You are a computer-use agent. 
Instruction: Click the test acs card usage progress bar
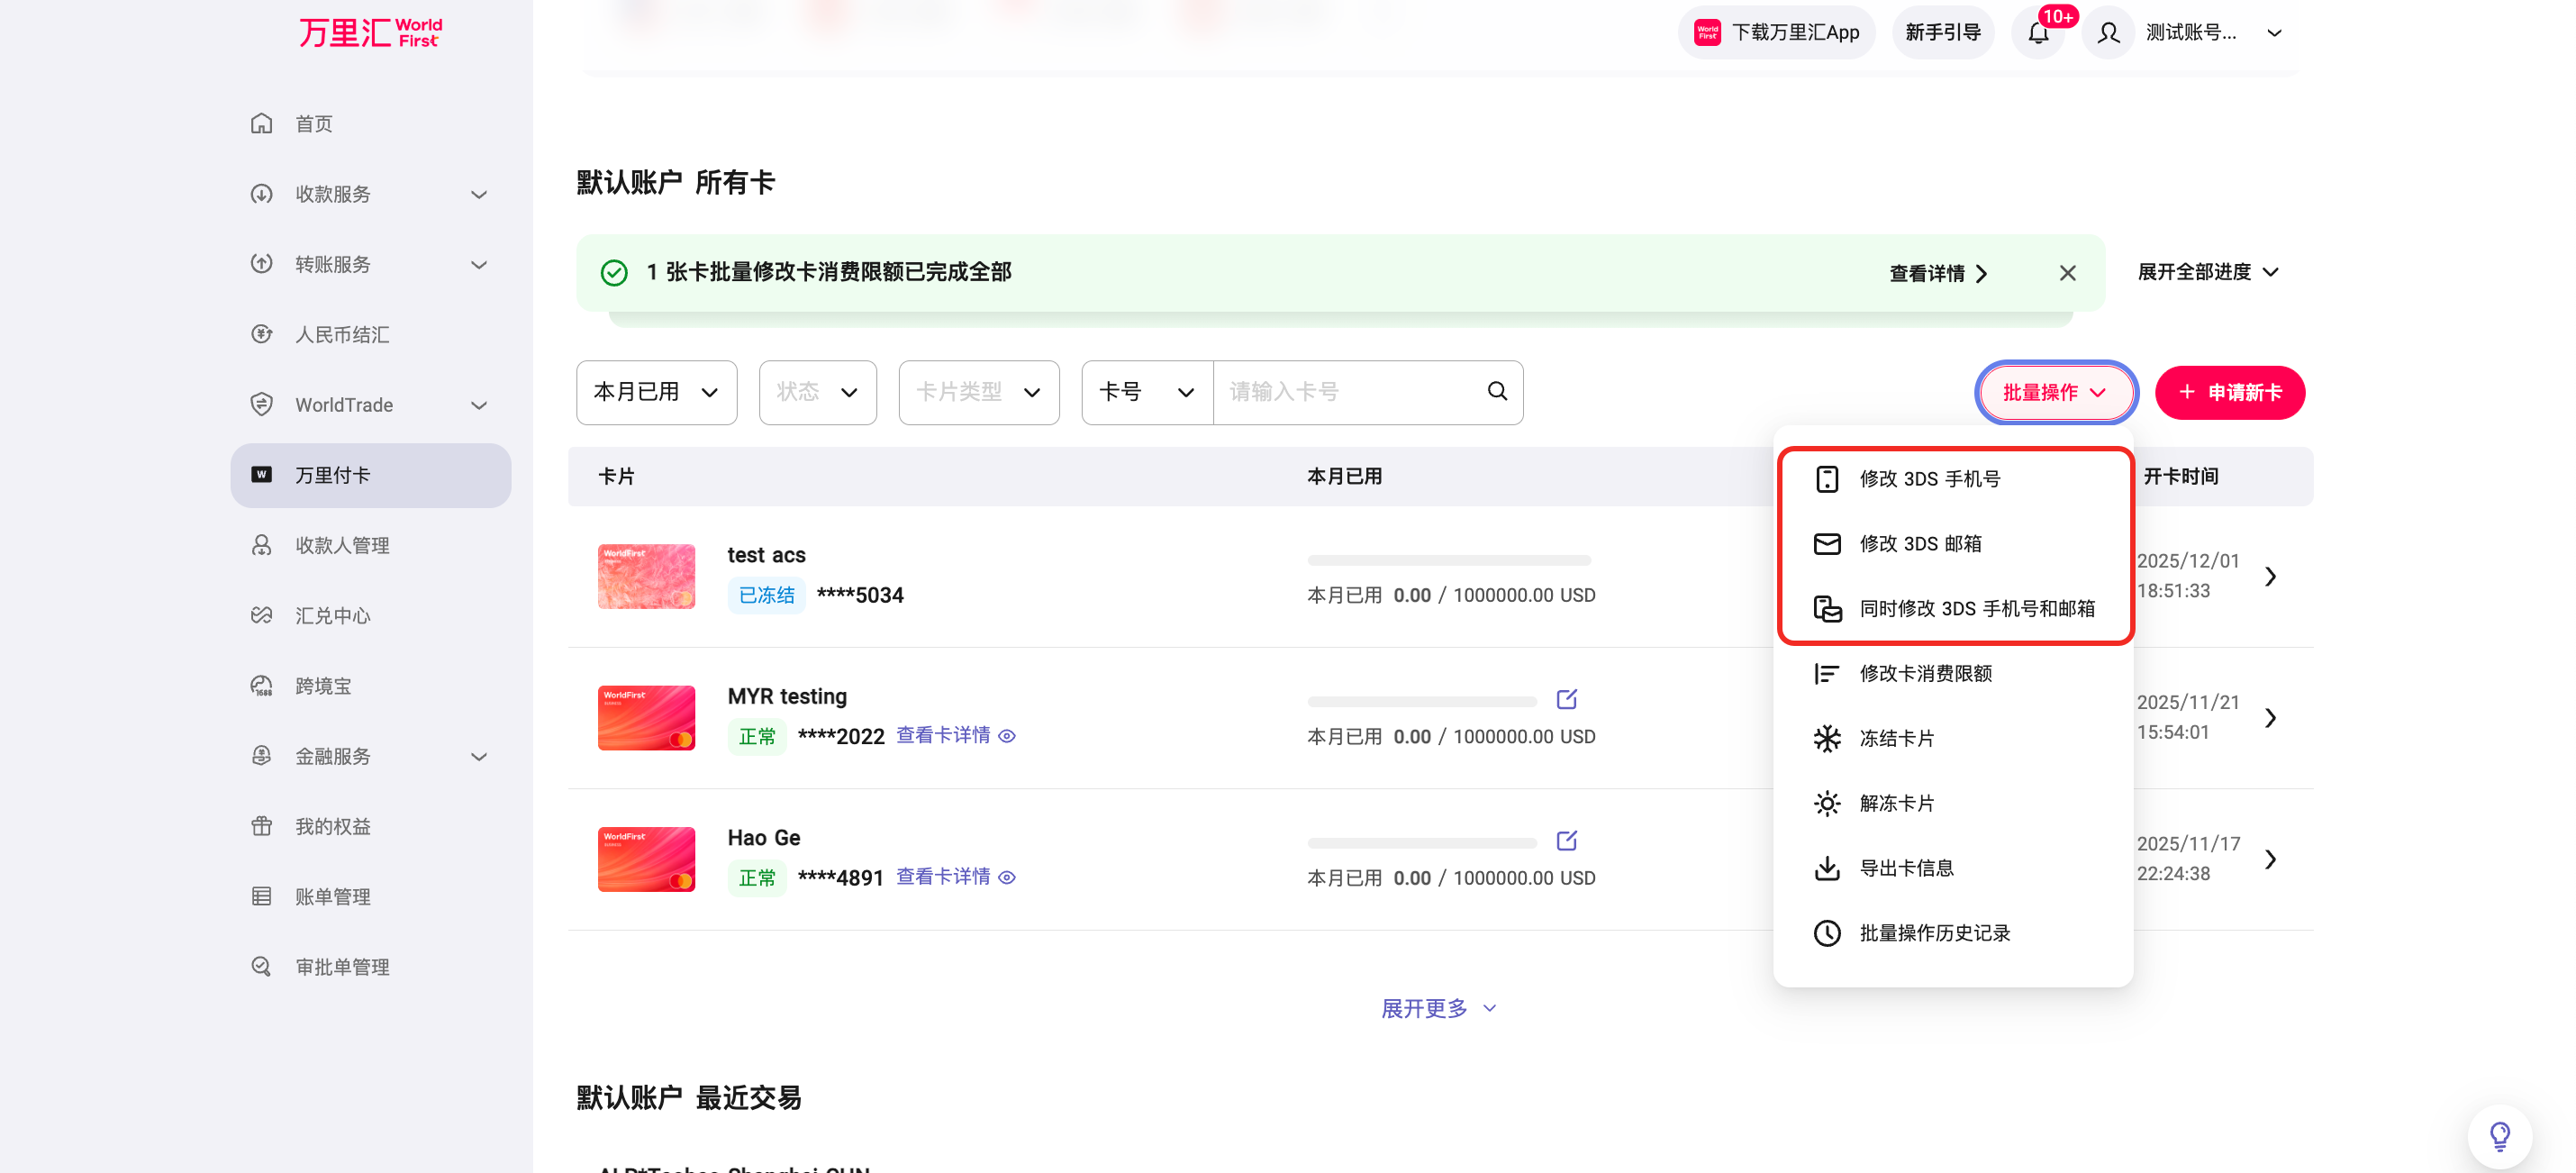[1448, 561]
